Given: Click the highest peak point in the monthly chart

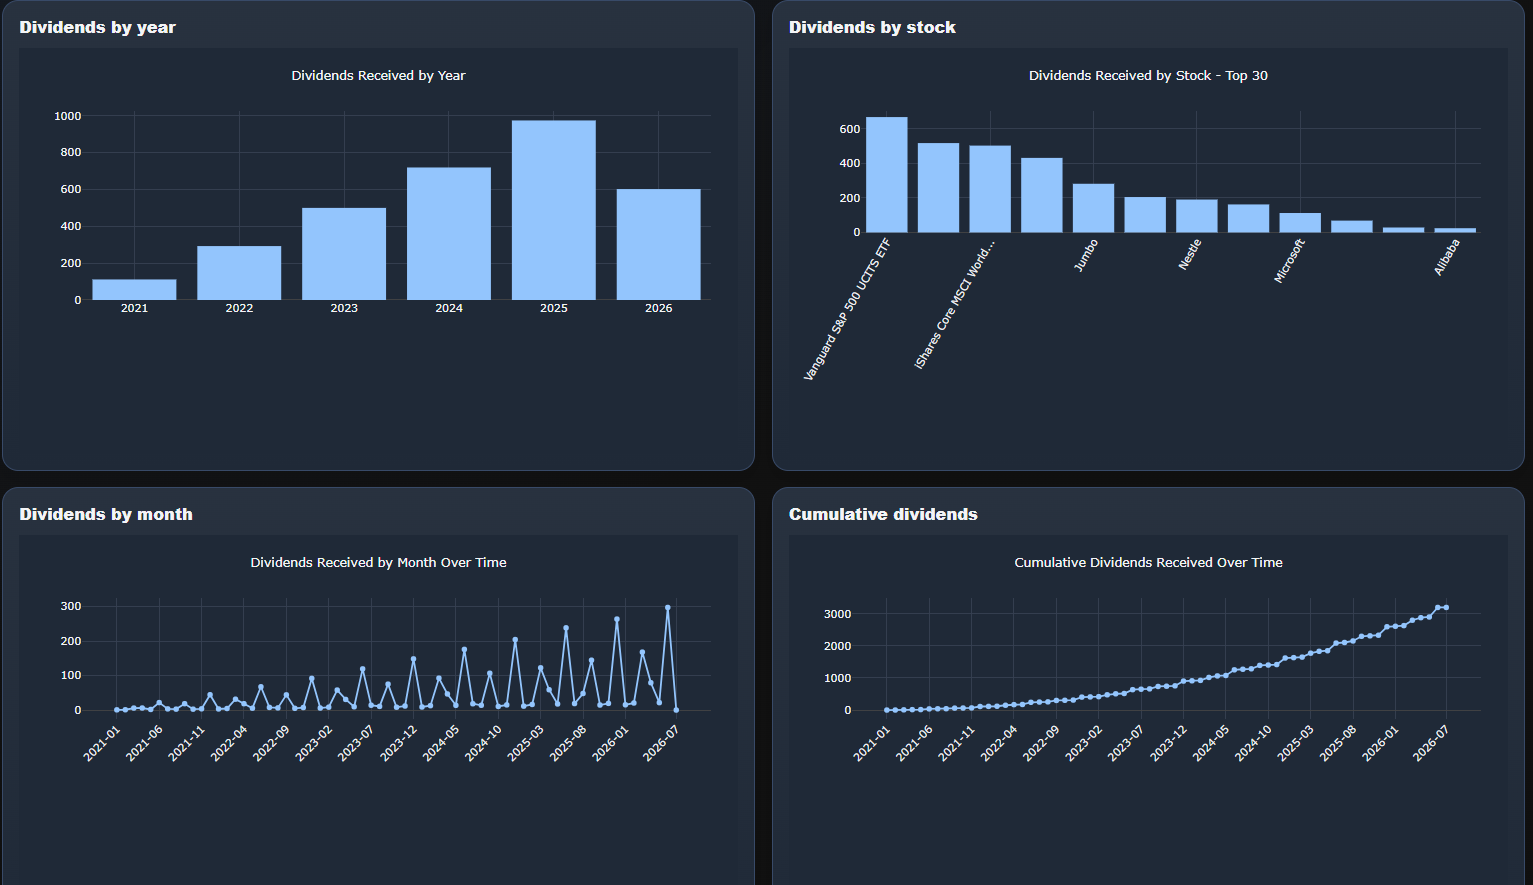Looking at the screenshot, I should coord(668,607).
